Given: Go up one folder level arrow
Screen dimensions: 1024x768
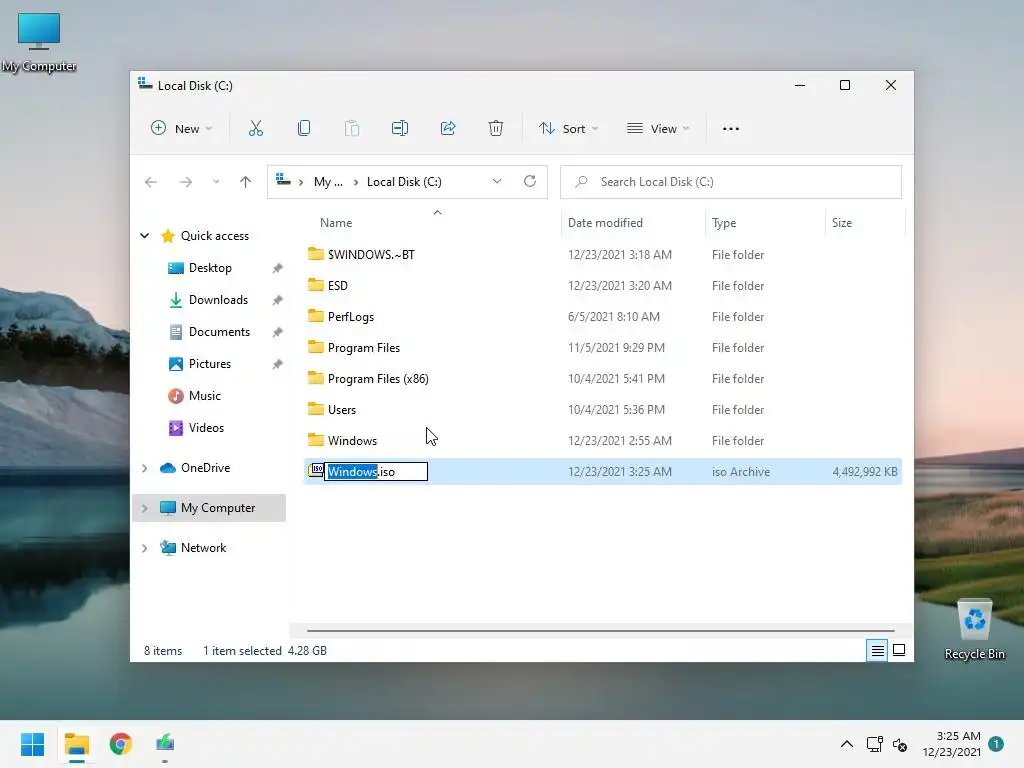Looking at the screenshot, I should click(246, 182).
